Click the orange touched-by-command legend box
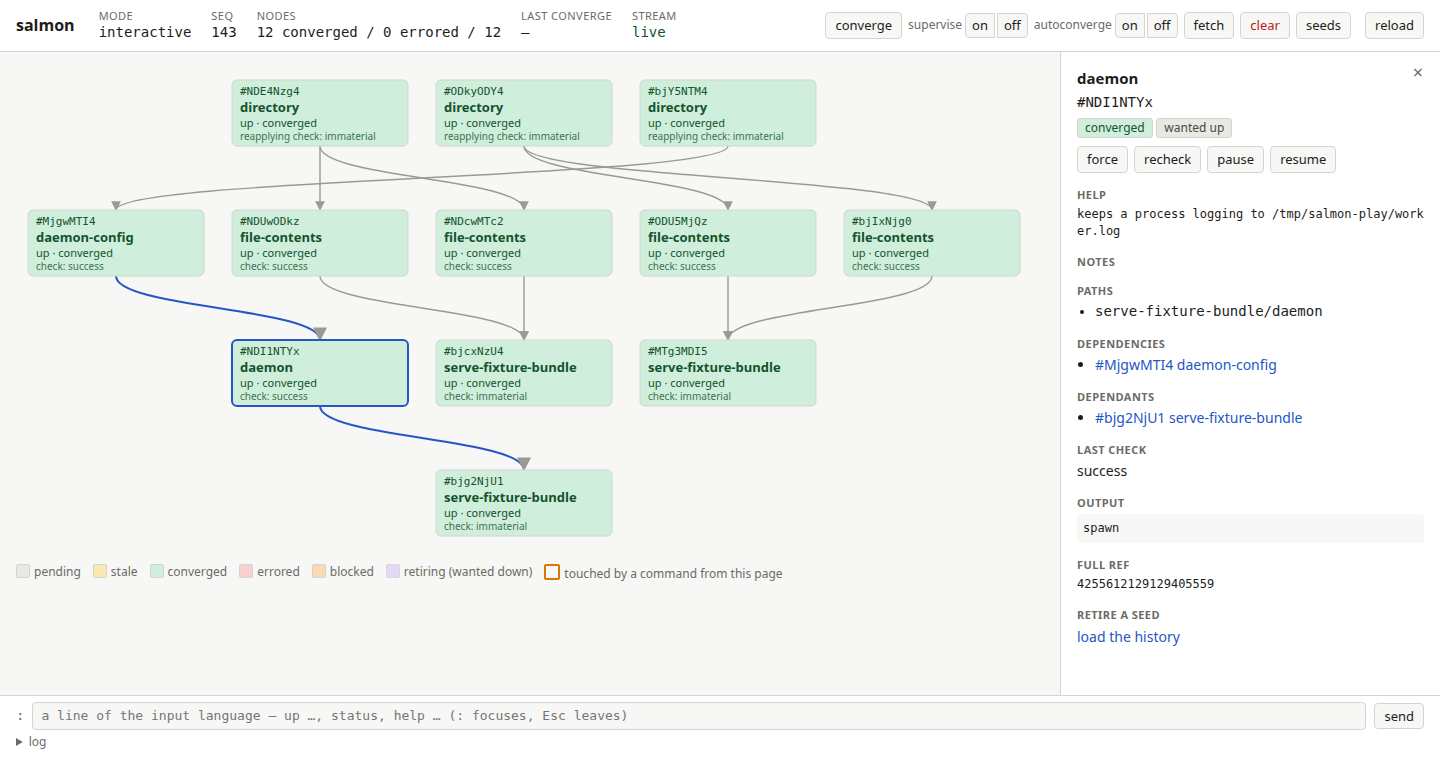Screen dimensions: 1440x757 click(552, 572)
